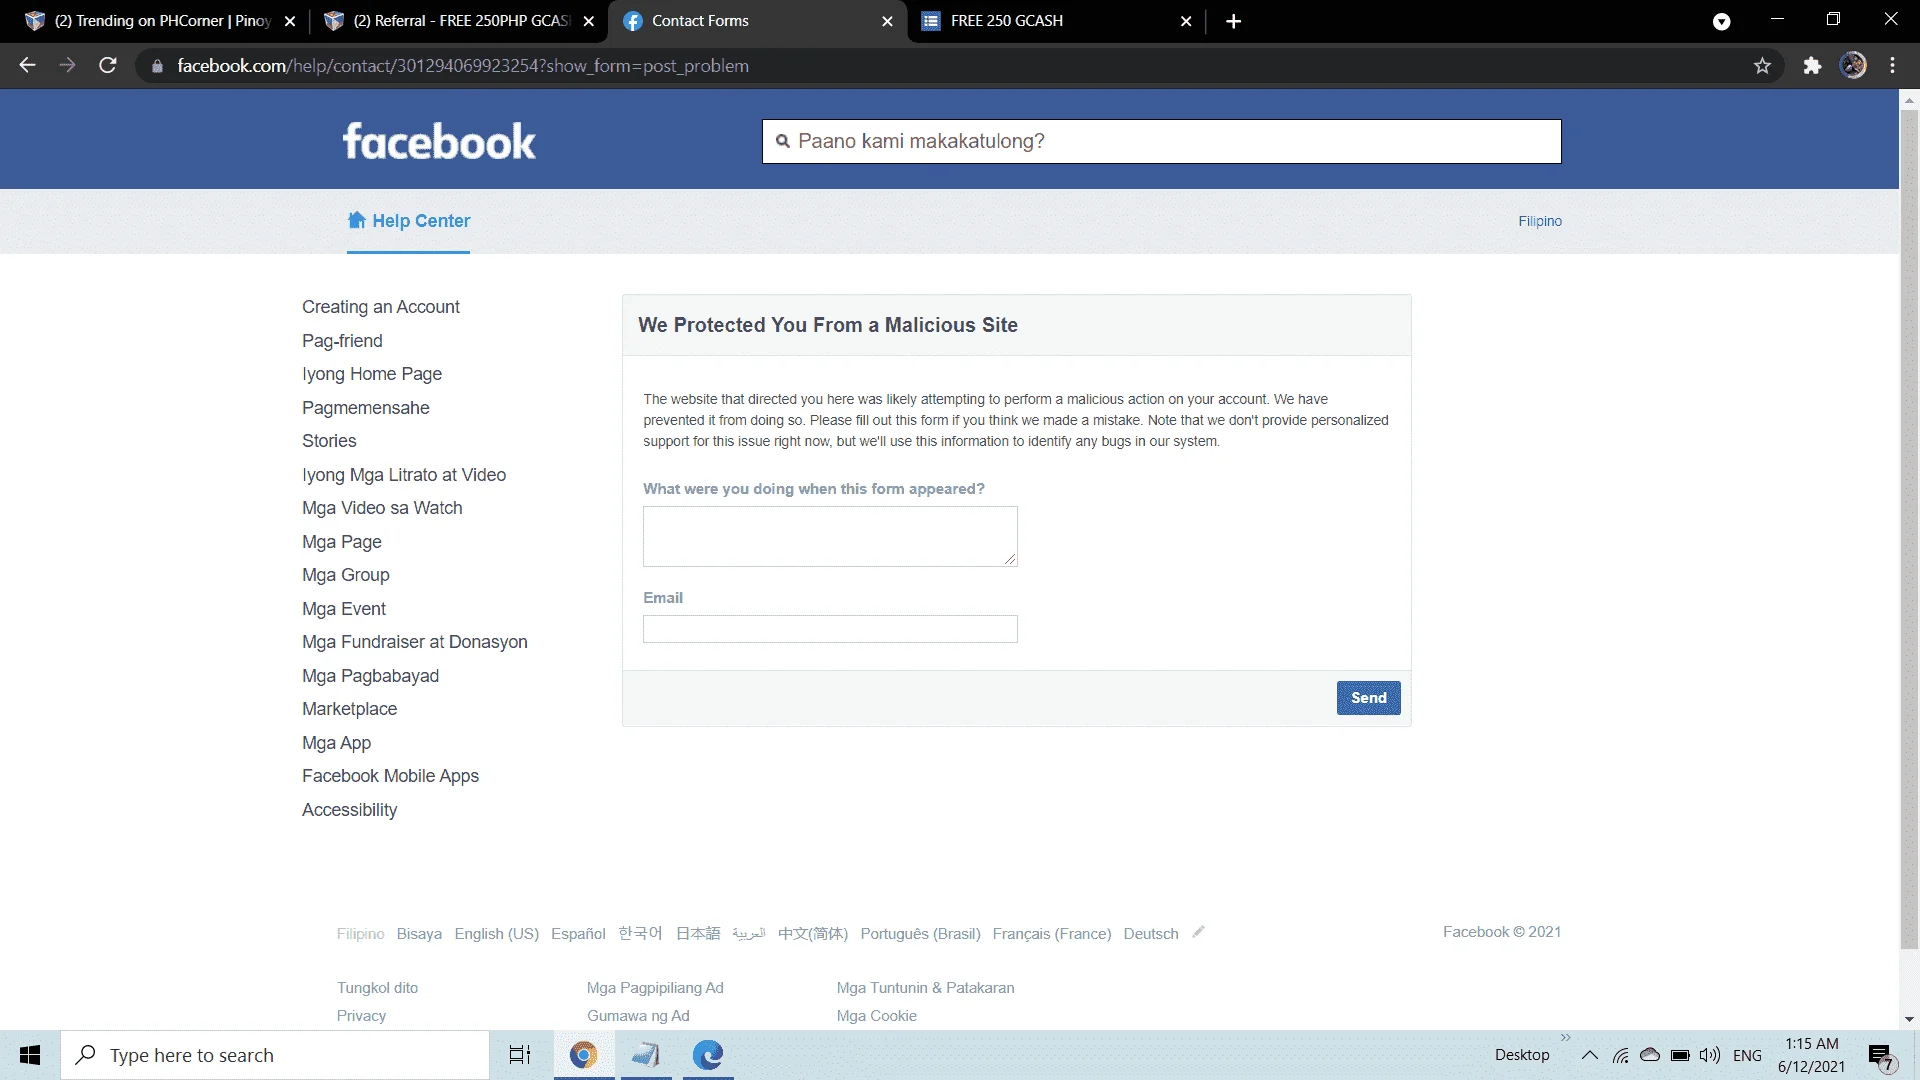The image size is (1920, 1080).
Task: Open the Privacy footer link
Action: (x=361, y=1016)
